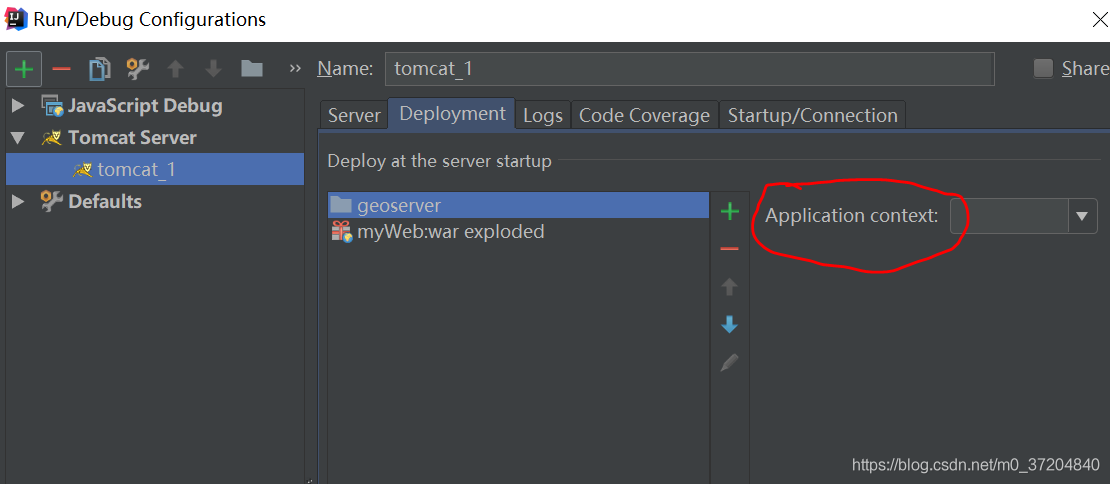Click the Name field containing tomcat_1
This screenshot has width=1110, height=484.
[690, 69]
